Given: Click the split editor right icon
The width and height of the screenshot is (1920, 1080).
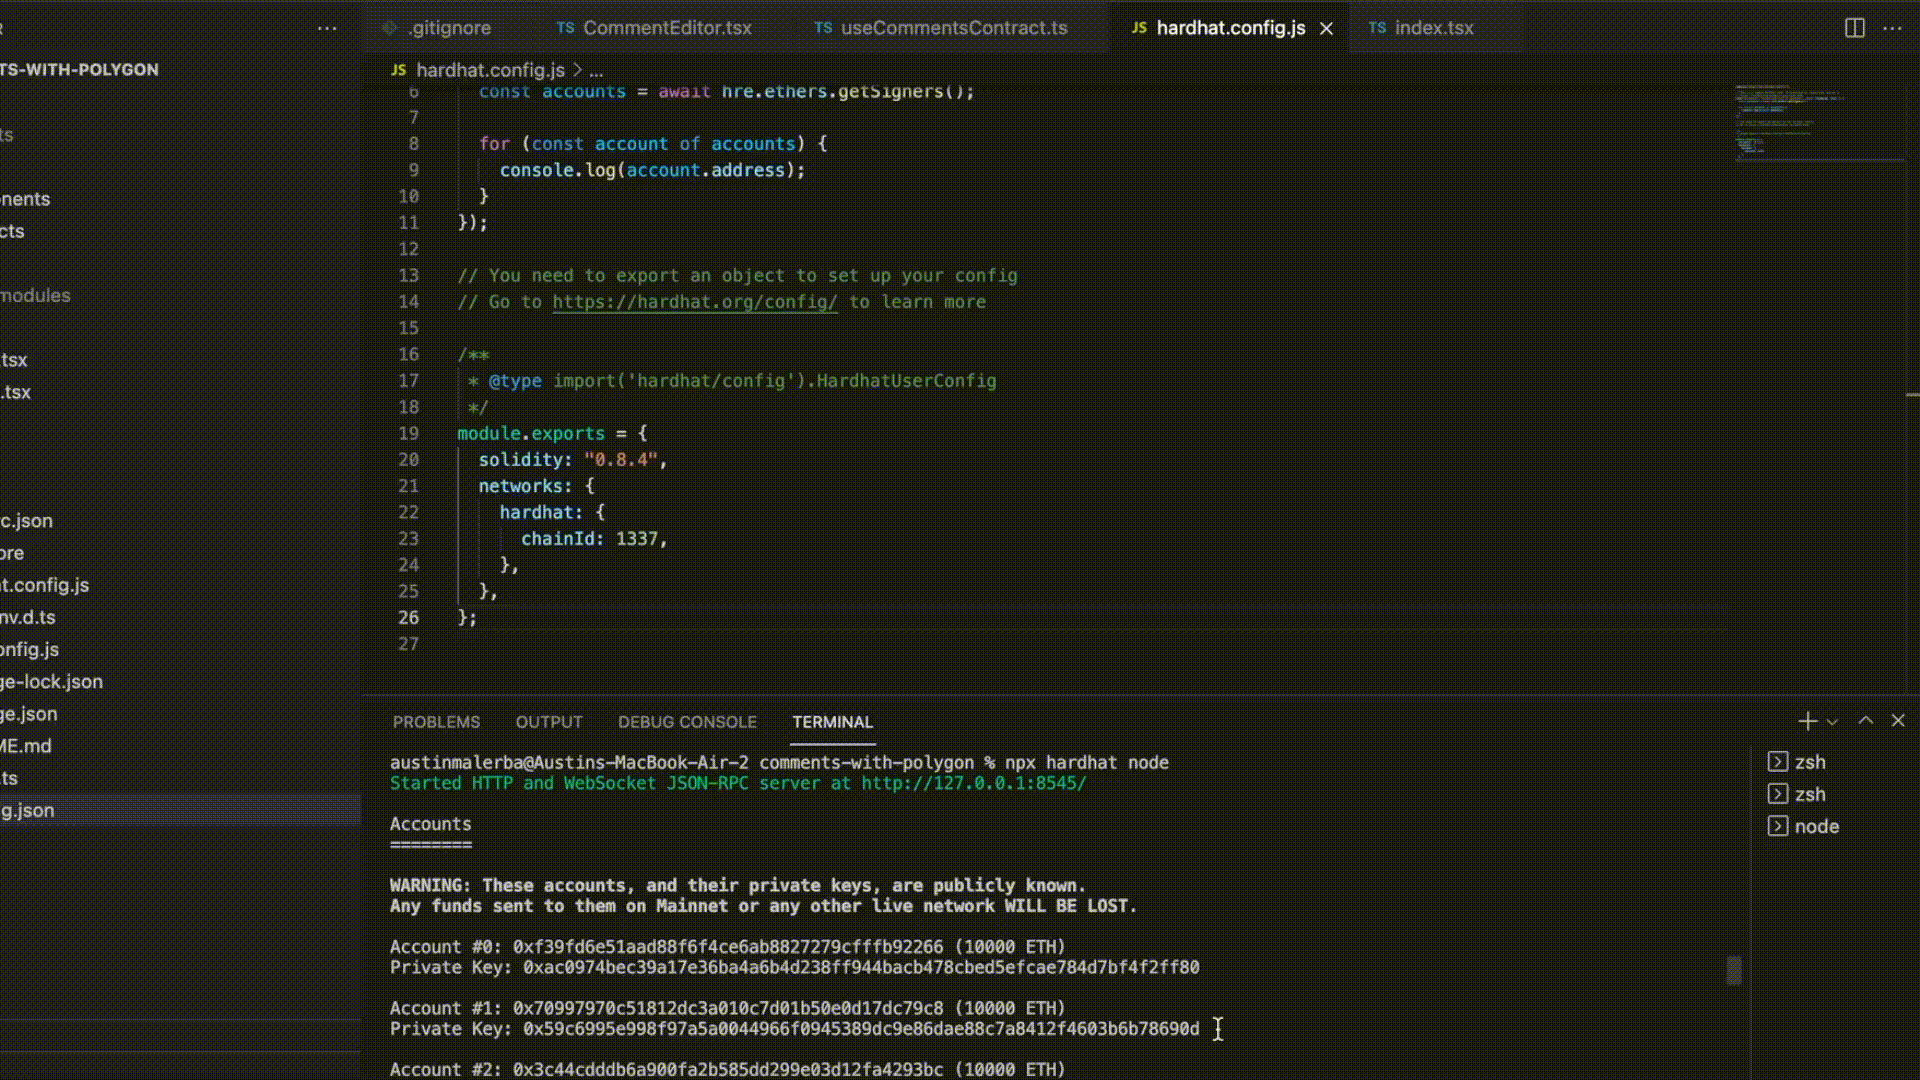Looking at the screenshot, I should (1854, 28).
